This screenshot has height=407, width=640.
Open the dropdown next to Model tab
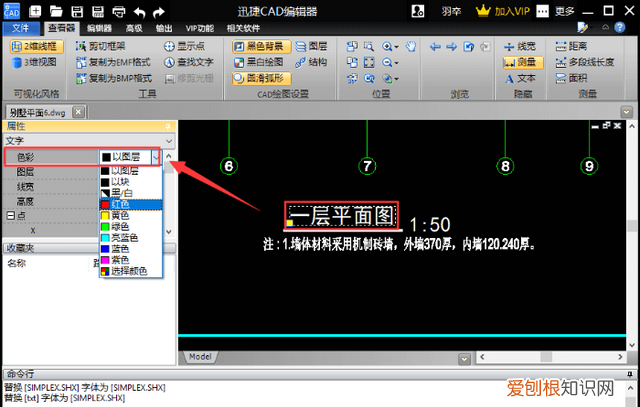pos(464,359)
